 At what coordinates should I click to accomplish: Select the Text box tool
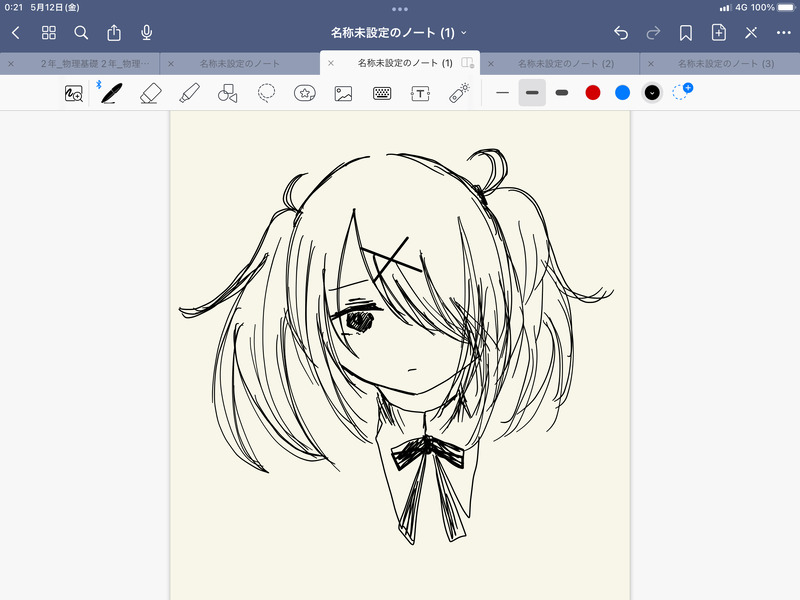coord(420,93)
